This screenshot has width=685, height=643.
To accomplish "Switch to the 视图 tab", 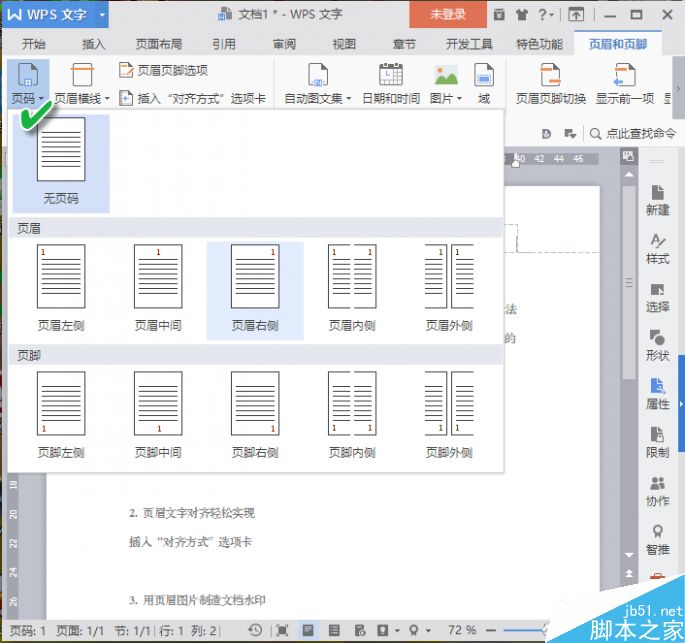I will pos(344,44).
